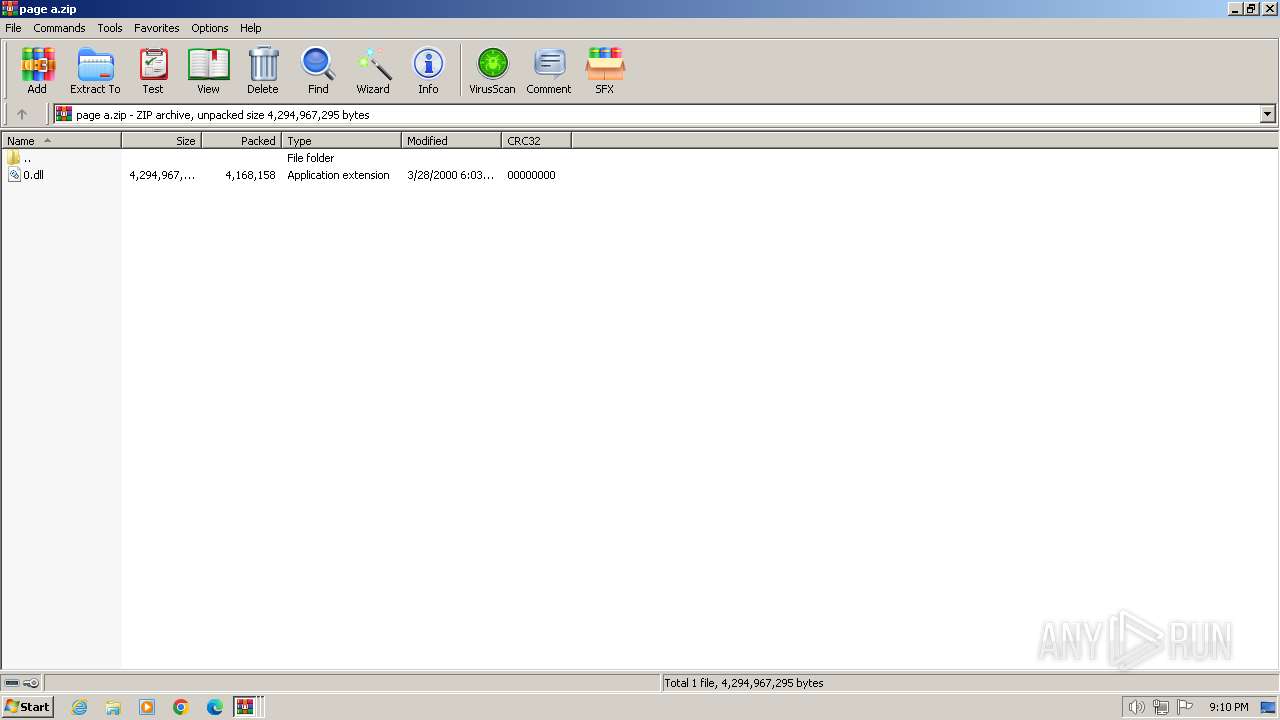Sort by Type column header

[x=341, y=141]
